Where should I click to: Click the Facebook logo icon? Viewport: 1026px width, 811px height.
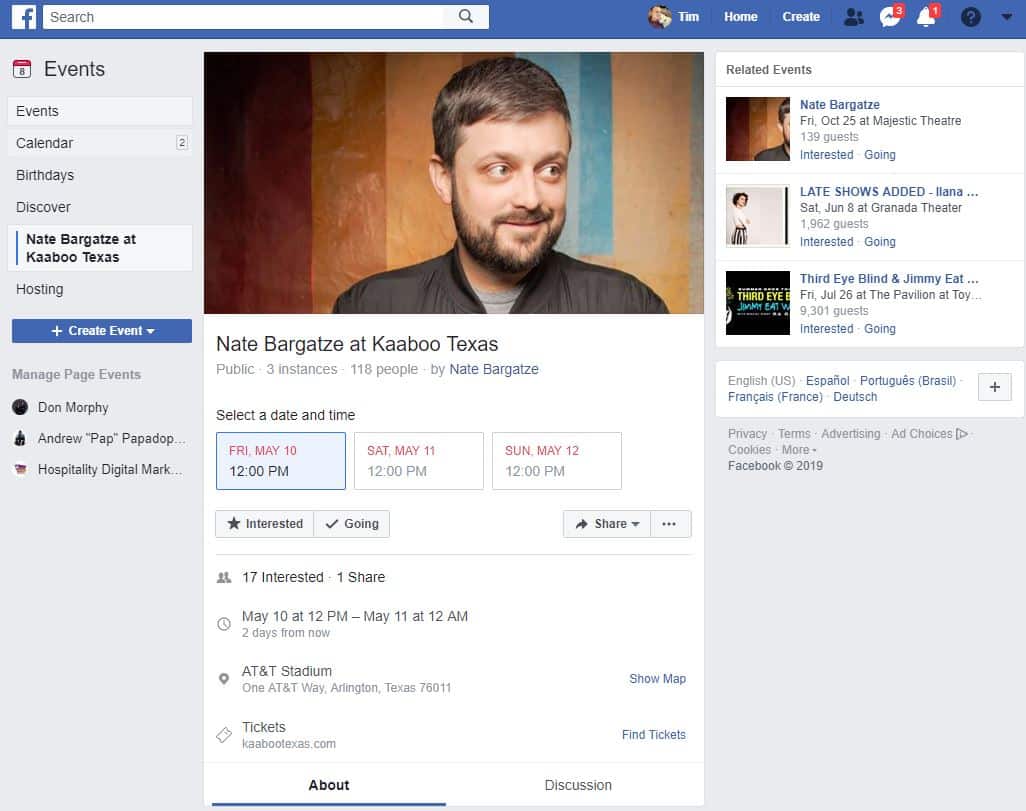tap(24, 17)
